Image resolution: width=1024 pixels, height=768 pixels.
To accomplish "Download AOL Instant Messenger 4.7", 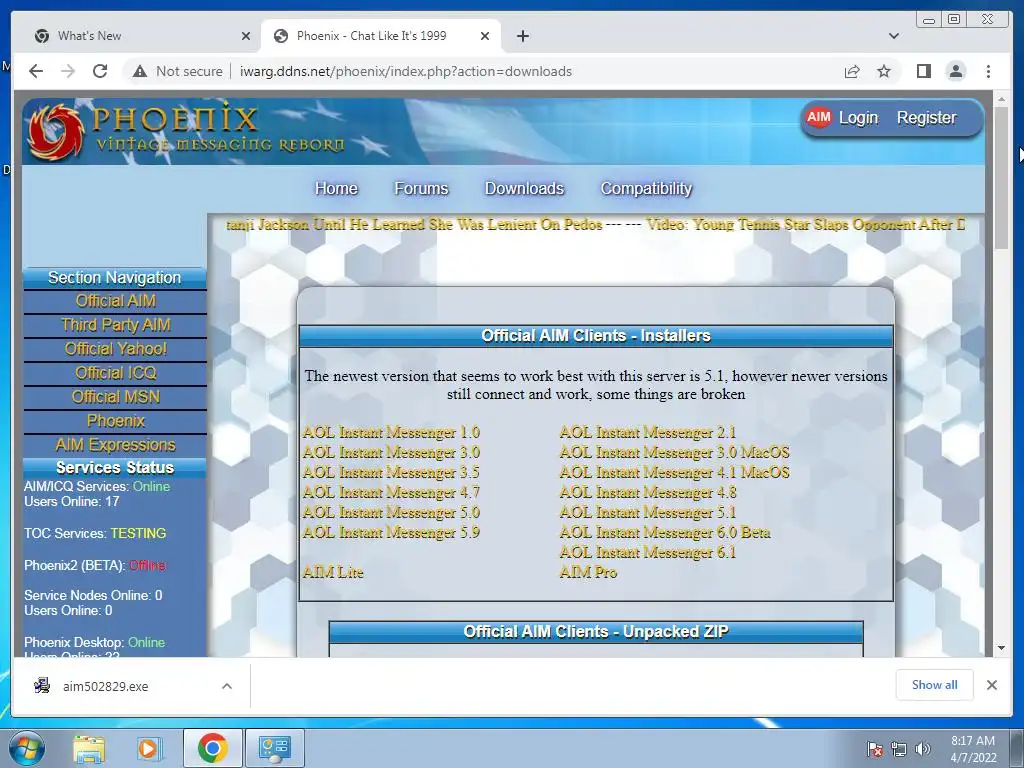I will (391, 492).
